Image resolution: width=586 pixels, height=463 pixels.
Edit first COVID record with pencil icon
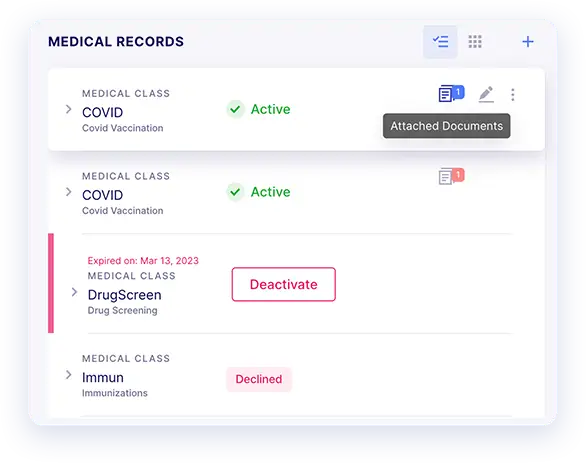(x=486, y=94)
